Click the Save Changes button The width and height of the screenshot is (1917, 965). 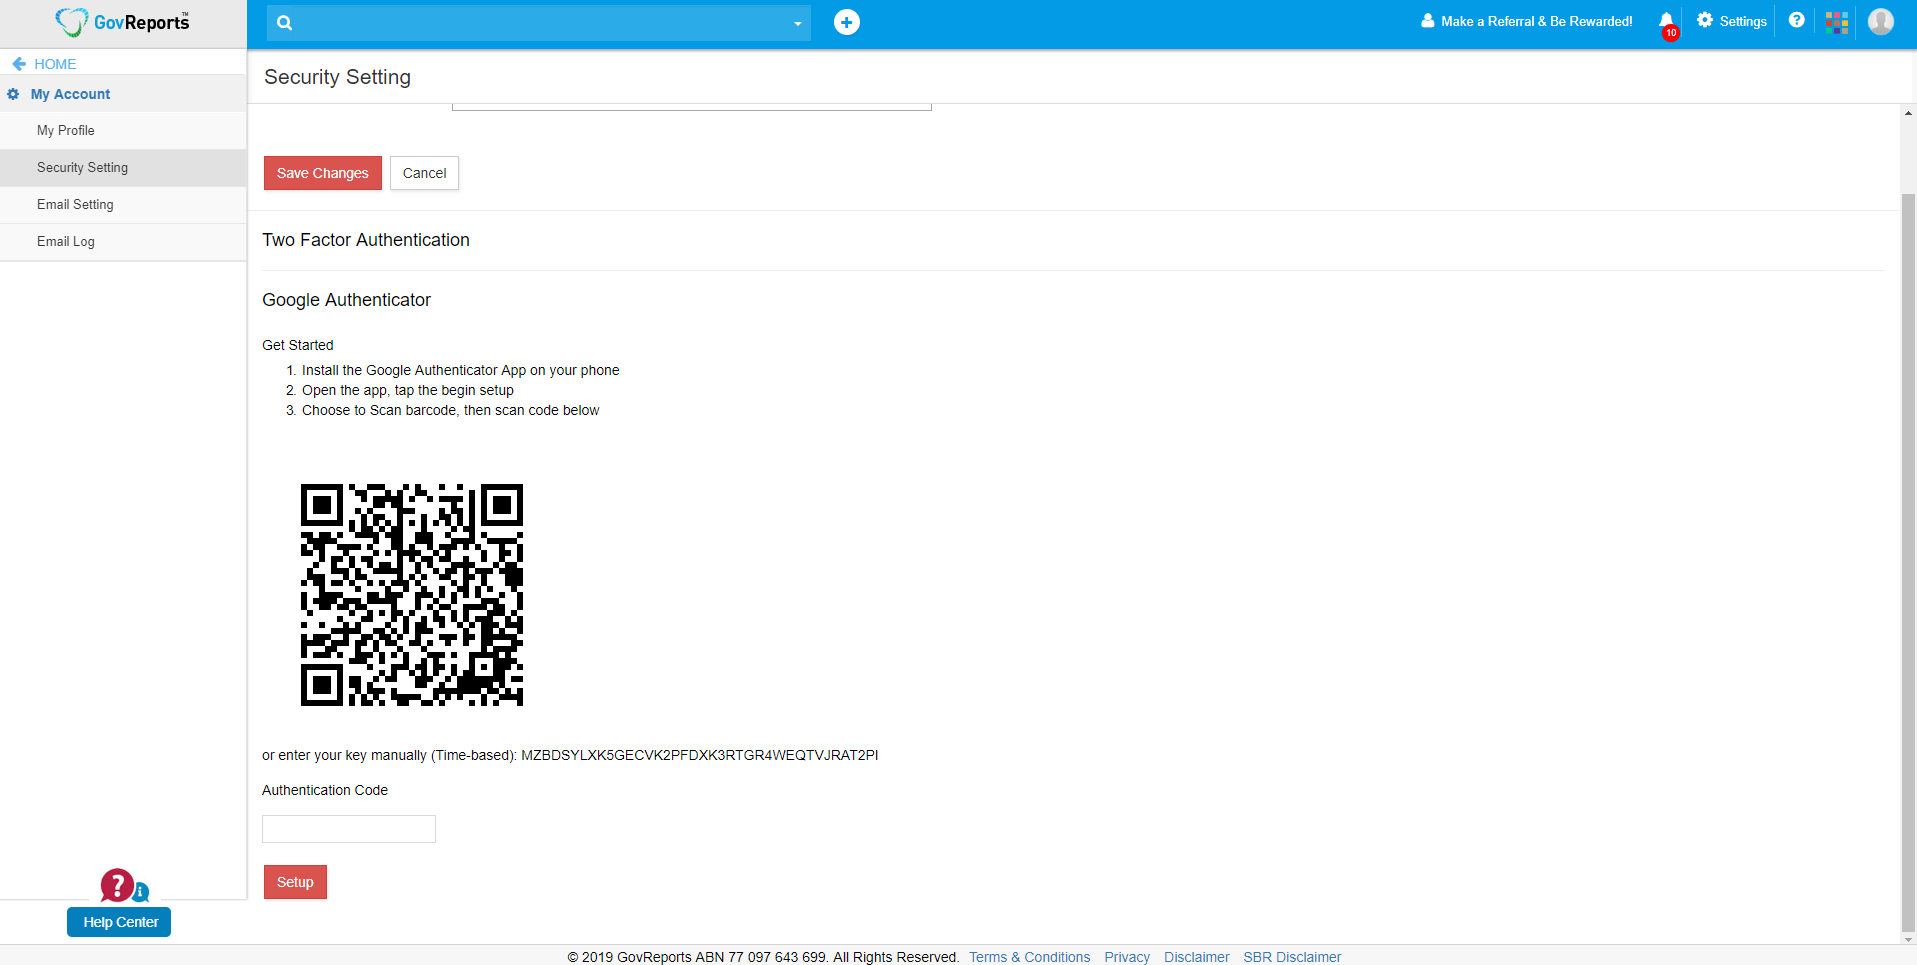pyautogui.click(x=323, y=173)
